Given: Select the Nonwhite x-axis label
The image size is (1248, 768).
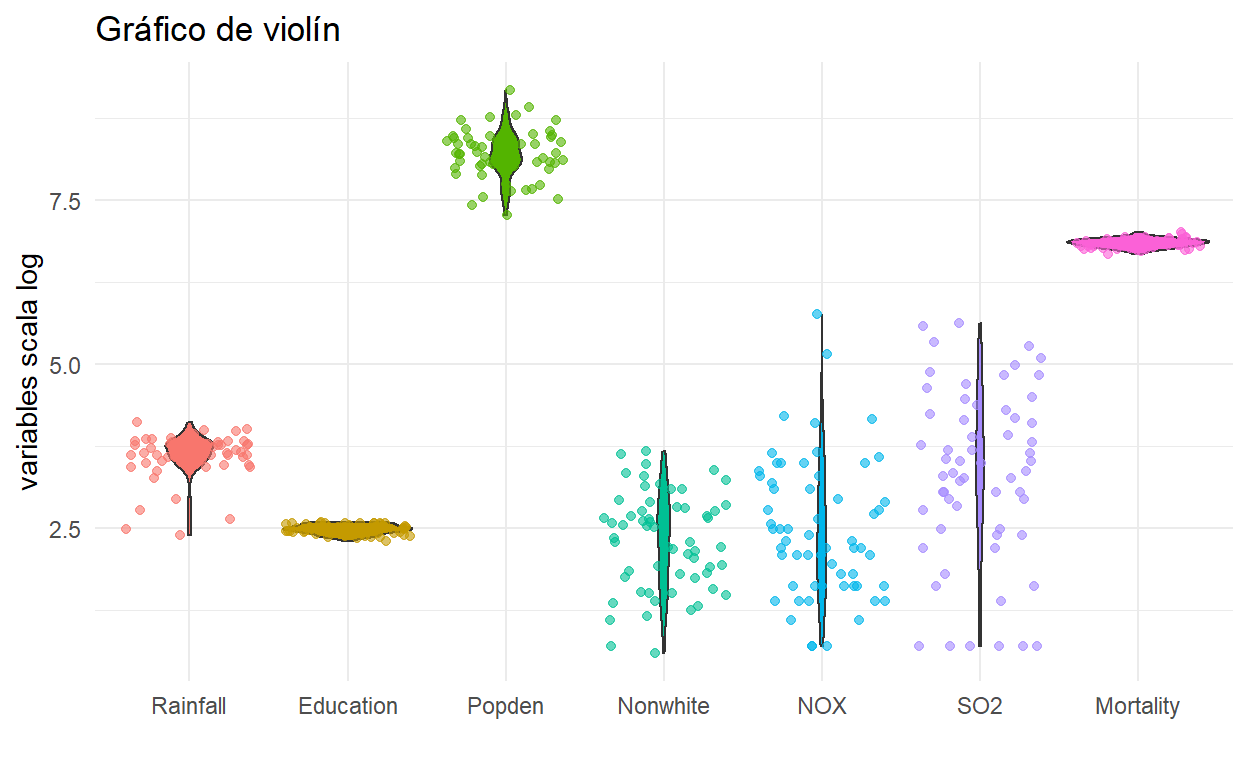Looking at the screenshot, I should tap(664, 706).
